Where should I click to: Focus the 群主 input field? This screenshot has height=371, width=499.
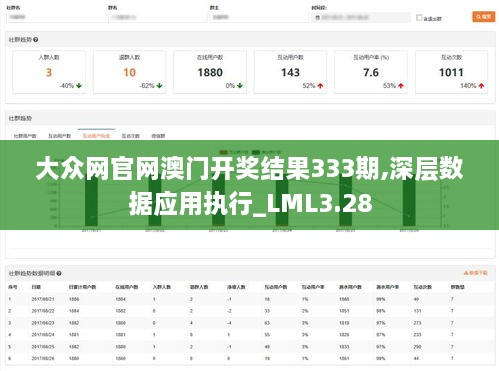(258, 17)
